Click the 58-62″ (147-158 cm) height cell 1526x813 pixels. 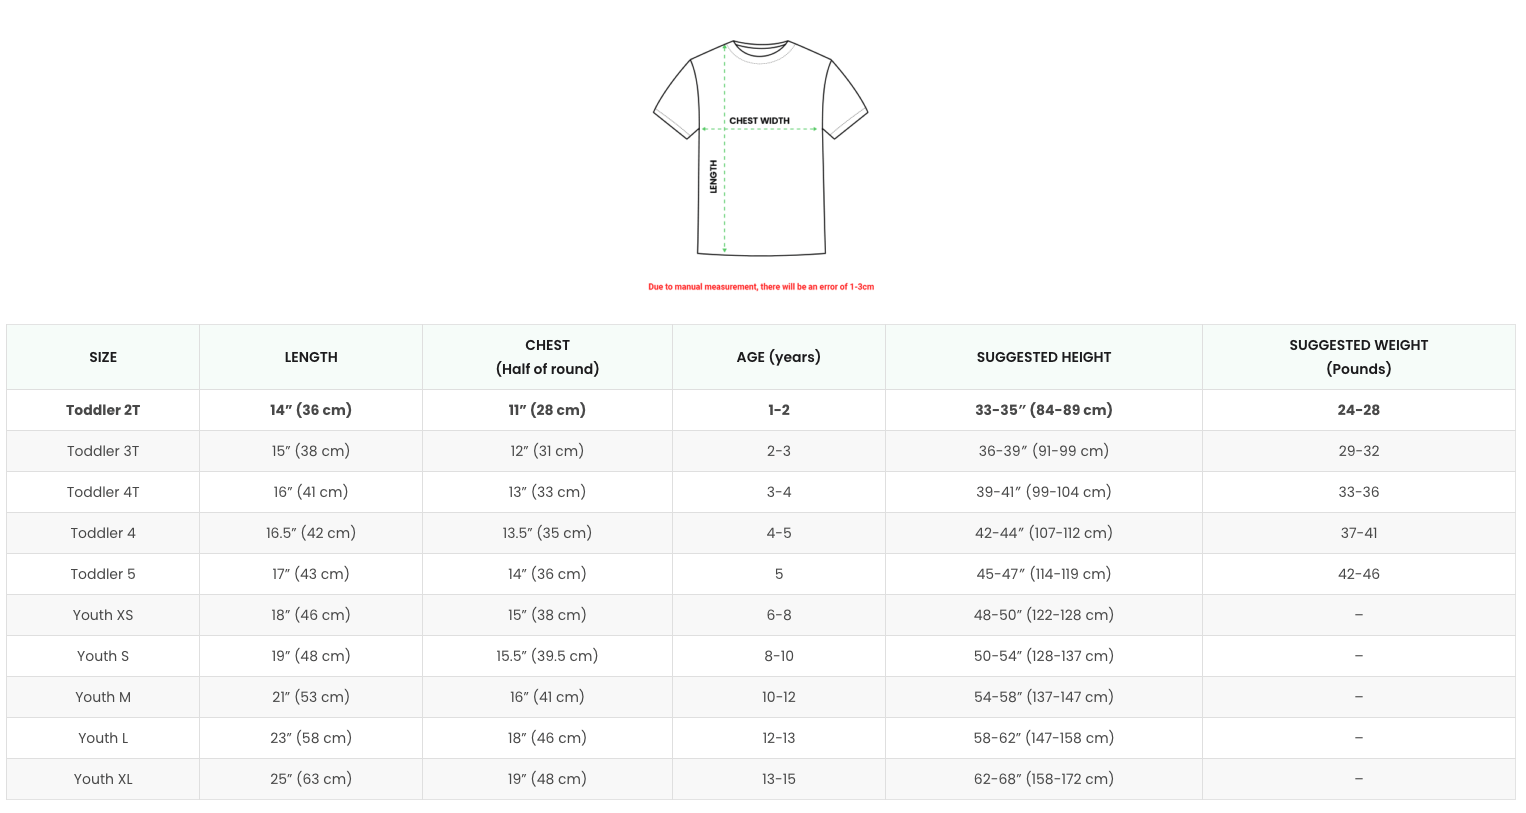[1044, 738]
